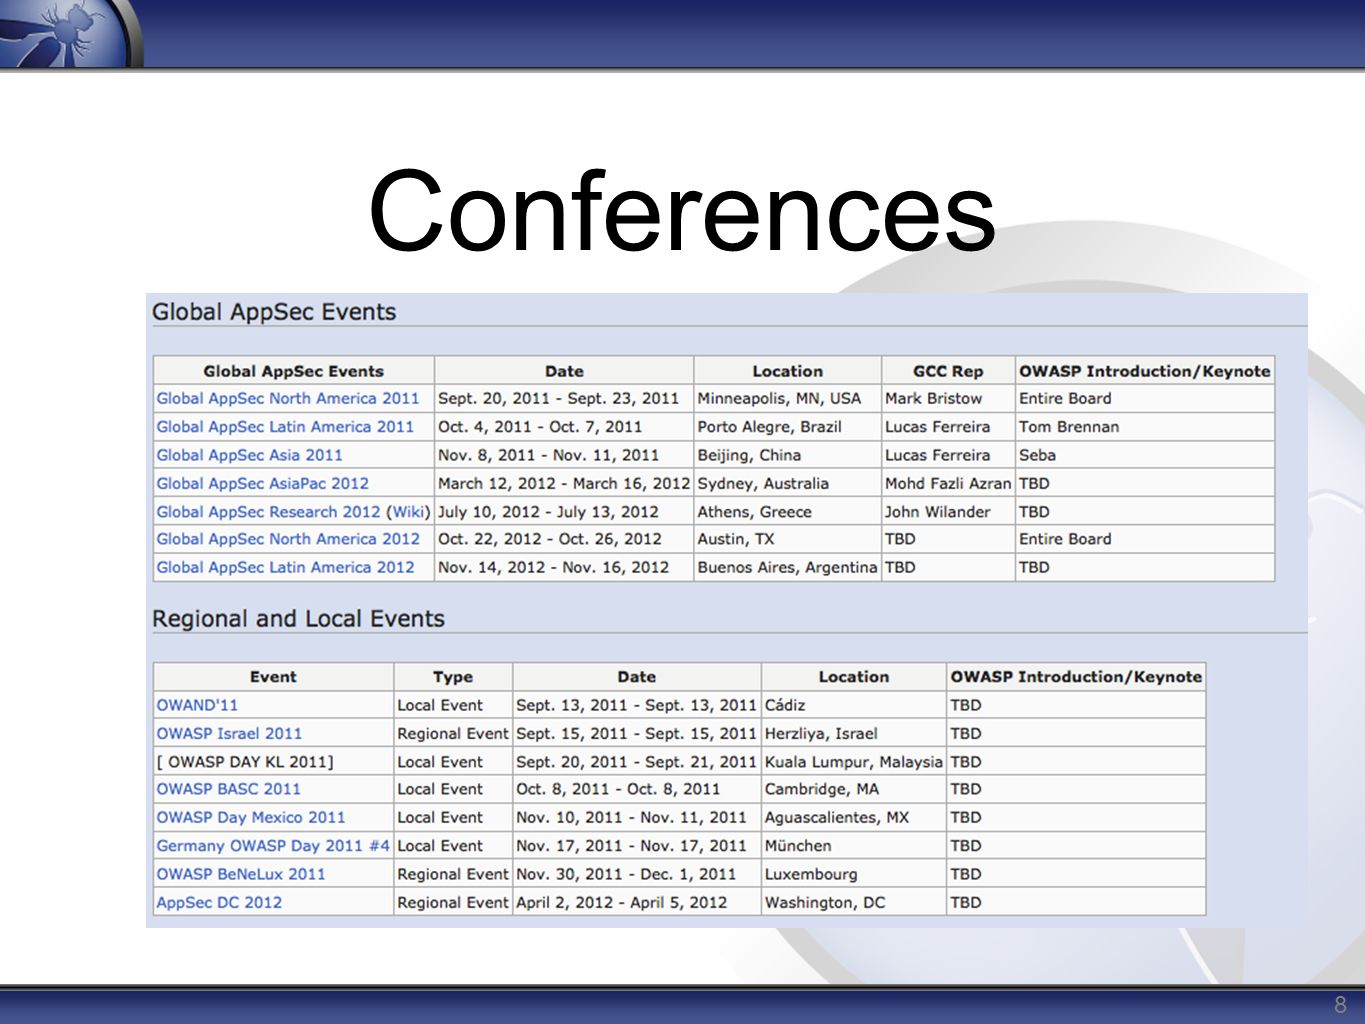Select the Tom Brennan keynote cell
The height and width of the screenshot is (1024, 1365).
[x=1145, y=426]
